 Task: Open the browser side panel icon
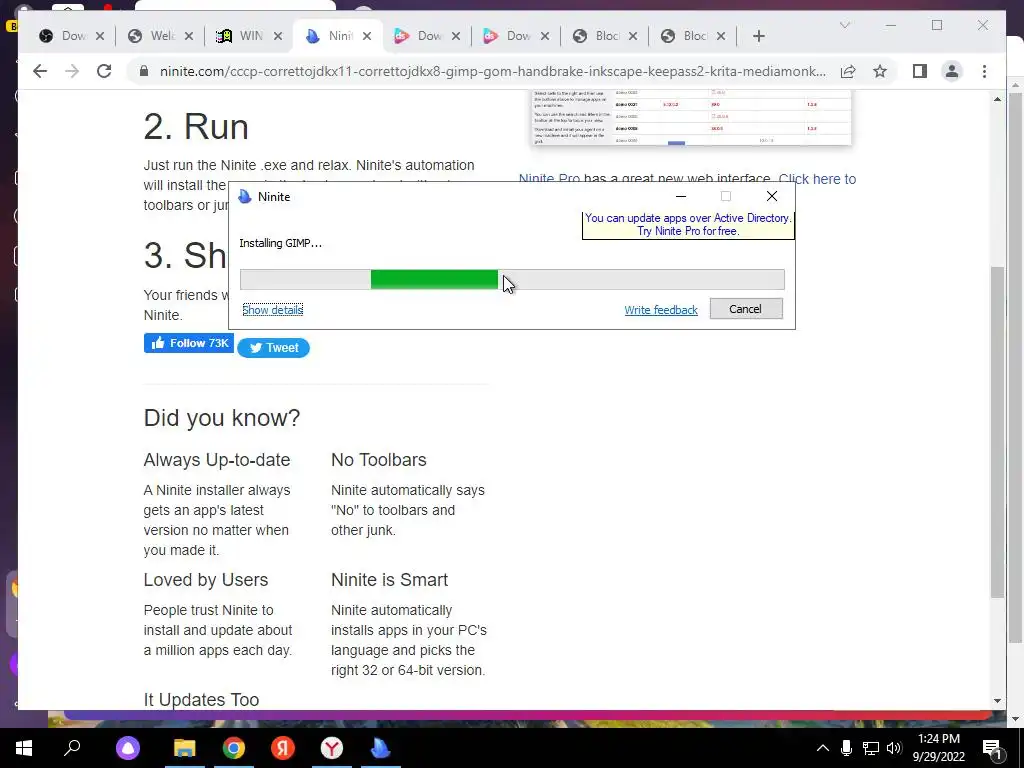pyautogui.click(x=920, y=71)
